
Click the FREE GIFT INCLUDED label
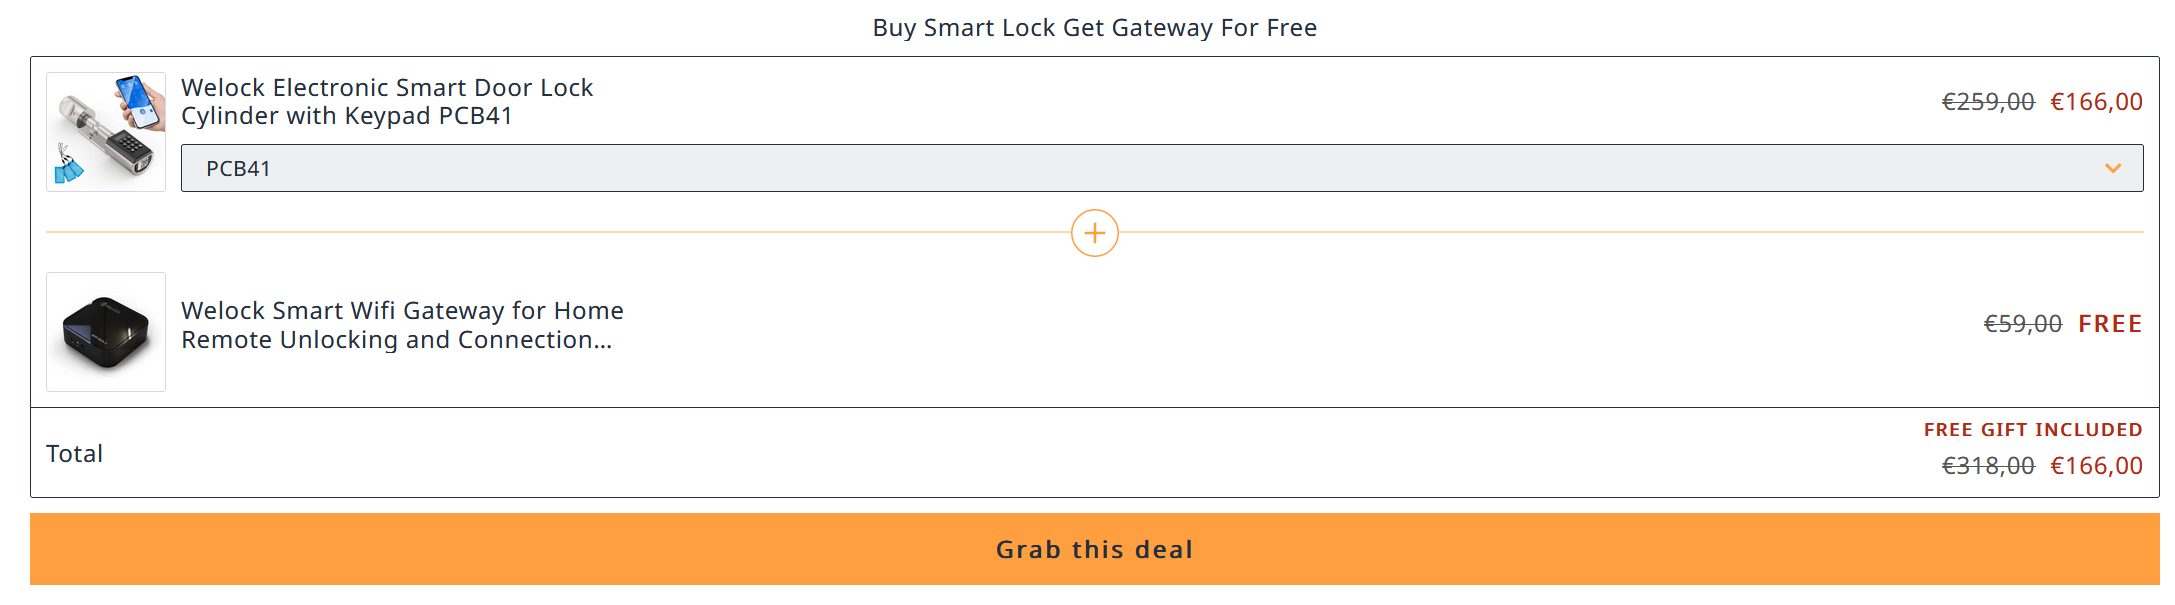2033,430
